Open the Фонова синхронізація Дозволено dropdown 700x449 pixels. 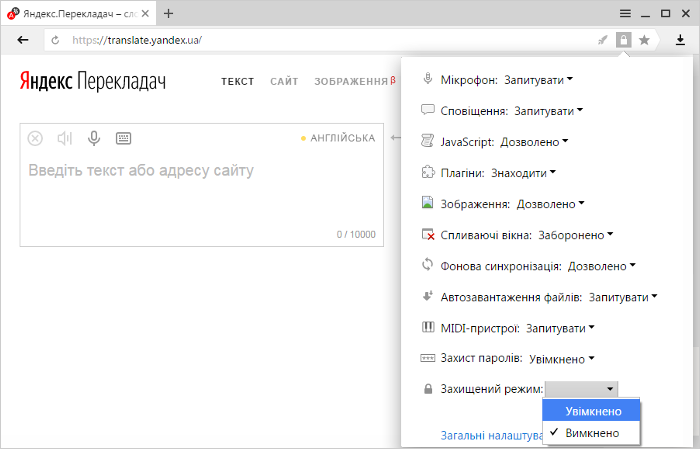click(602, 266)
